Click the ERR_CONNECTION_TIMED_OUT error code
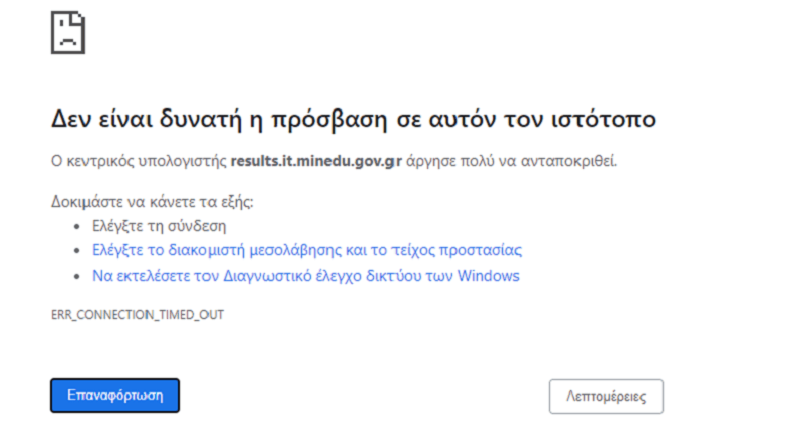This screenshot has height=444, width=795. click(138, 314)
